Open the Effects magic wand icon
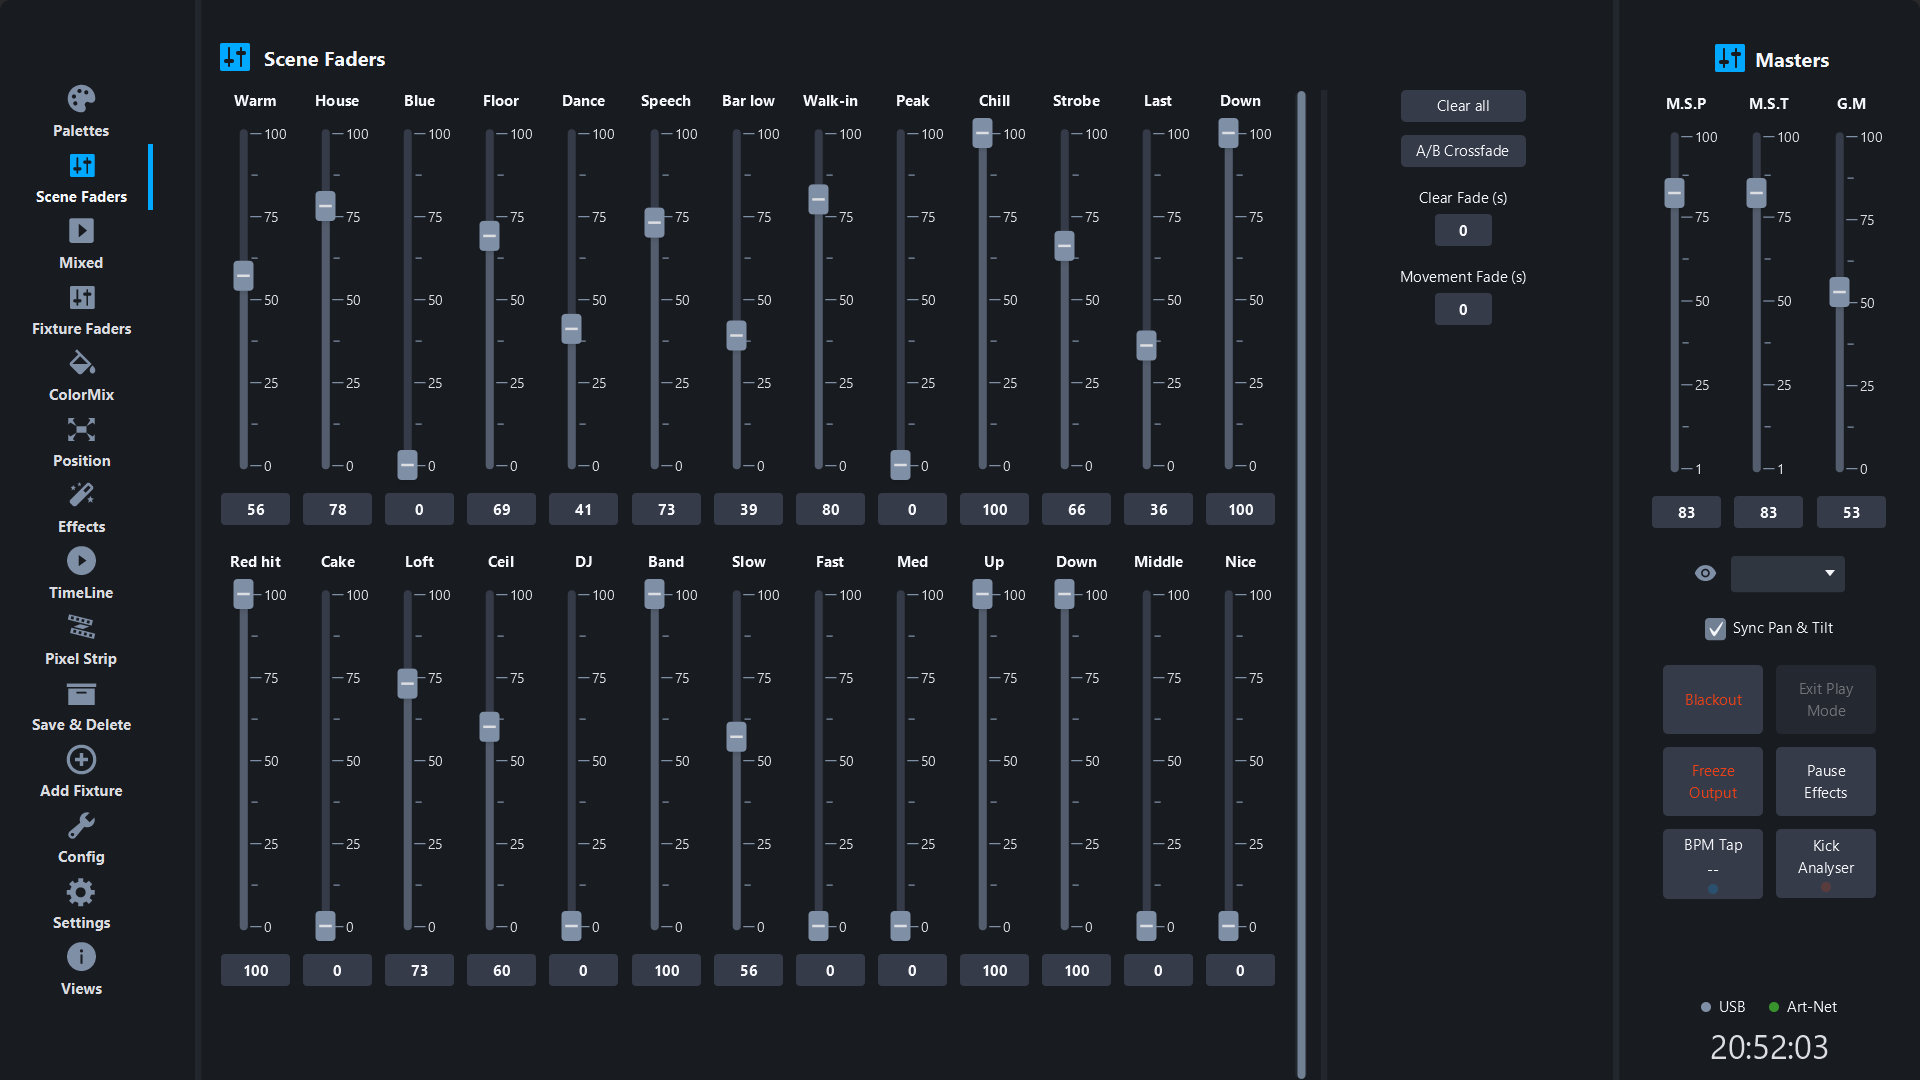The image size is (1920, 1080). click(x=81, y=495)
